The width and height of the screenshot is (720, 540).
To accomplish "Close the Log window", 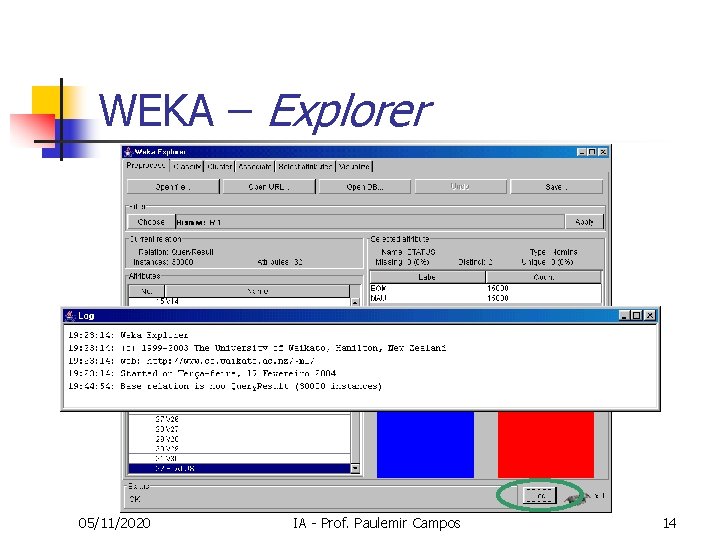I will 650,315.
